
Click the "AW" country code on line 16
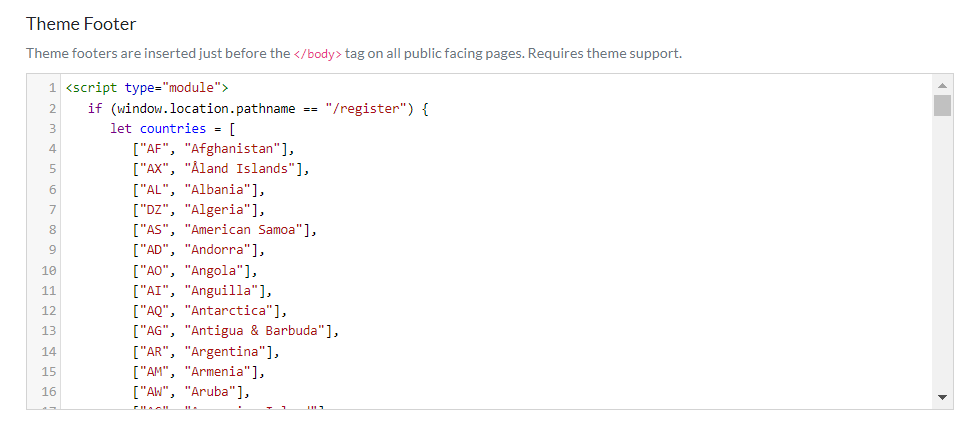click(153, 392)
